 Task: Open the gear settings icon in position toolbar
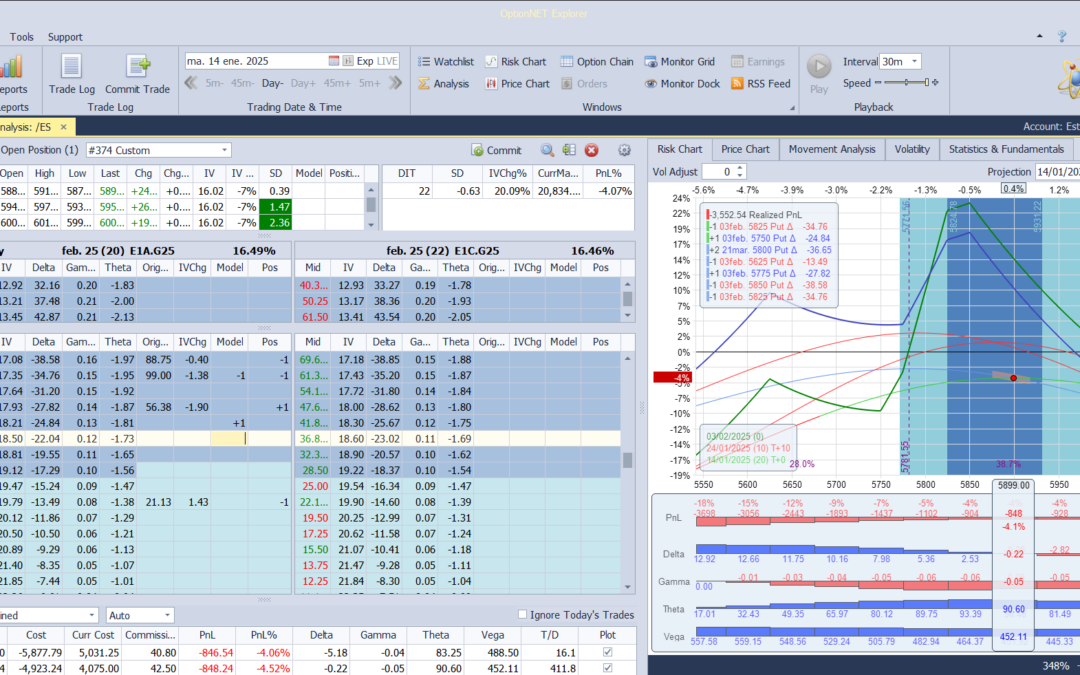click(x=625, y=150)
